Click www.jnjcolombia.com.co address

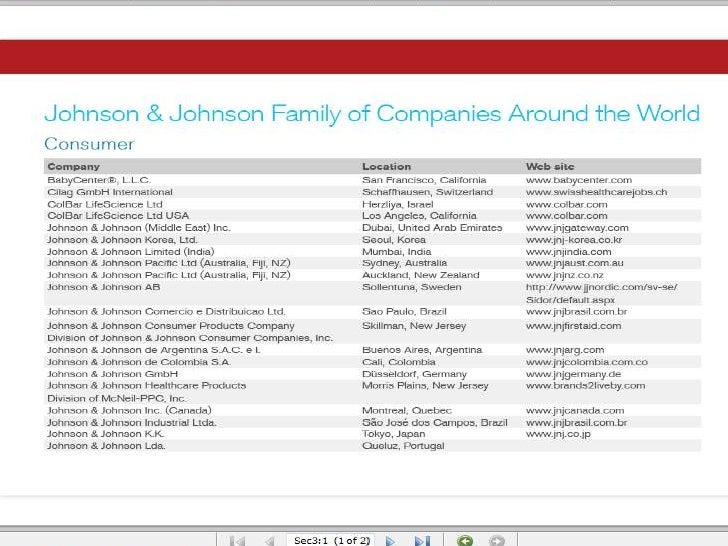(586, 362)
